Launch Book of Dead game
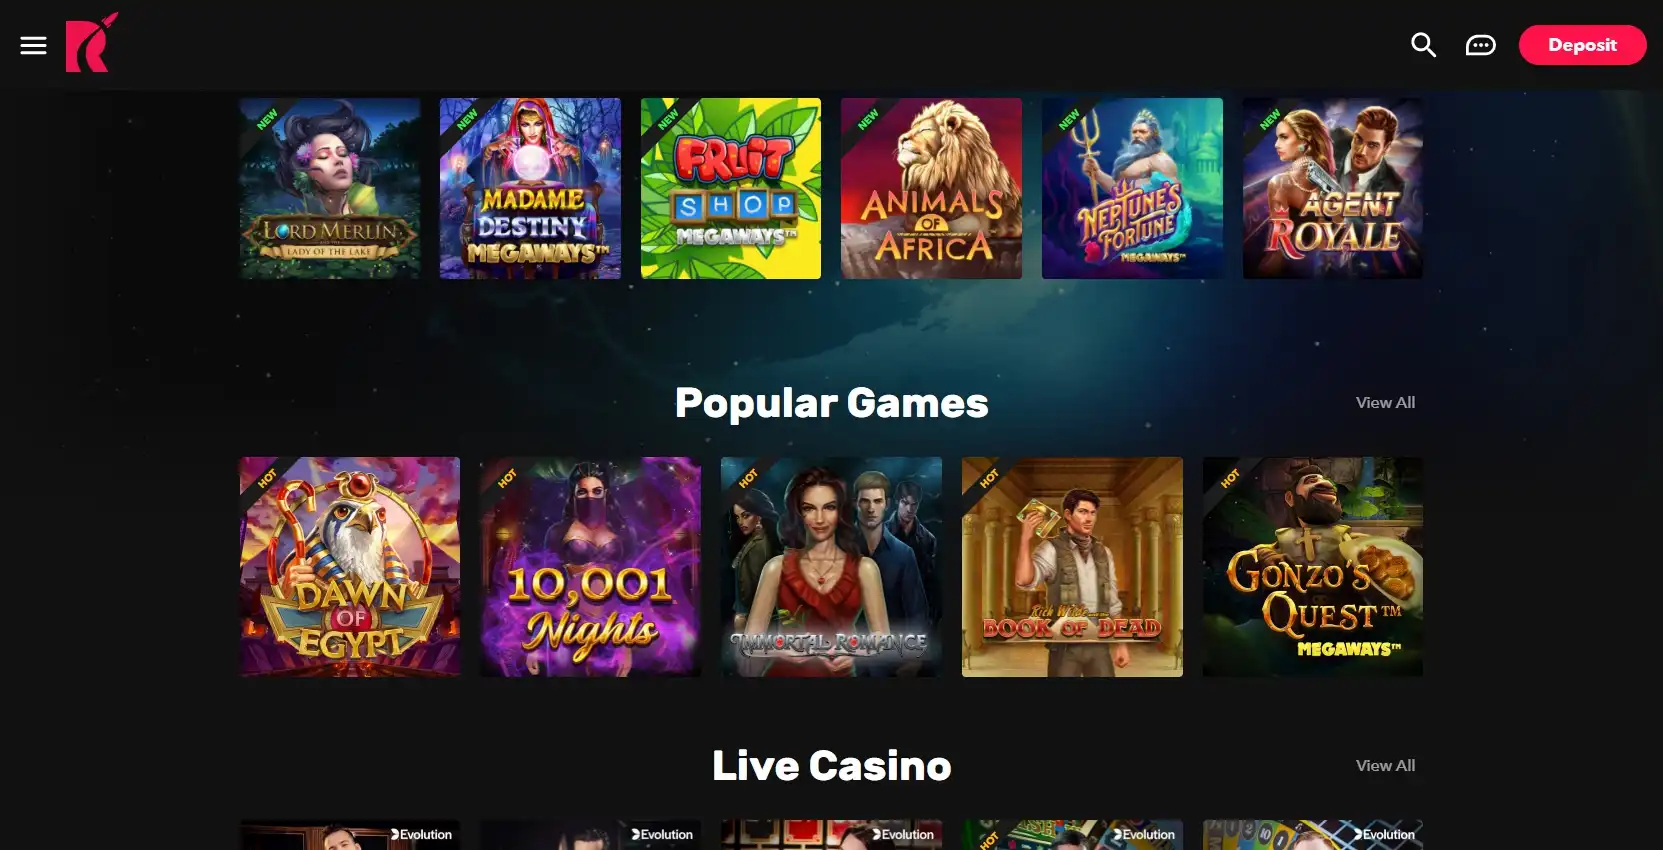Image resolution: width=1663 pixels, height=850 pixels. [x=1072, y=567]
